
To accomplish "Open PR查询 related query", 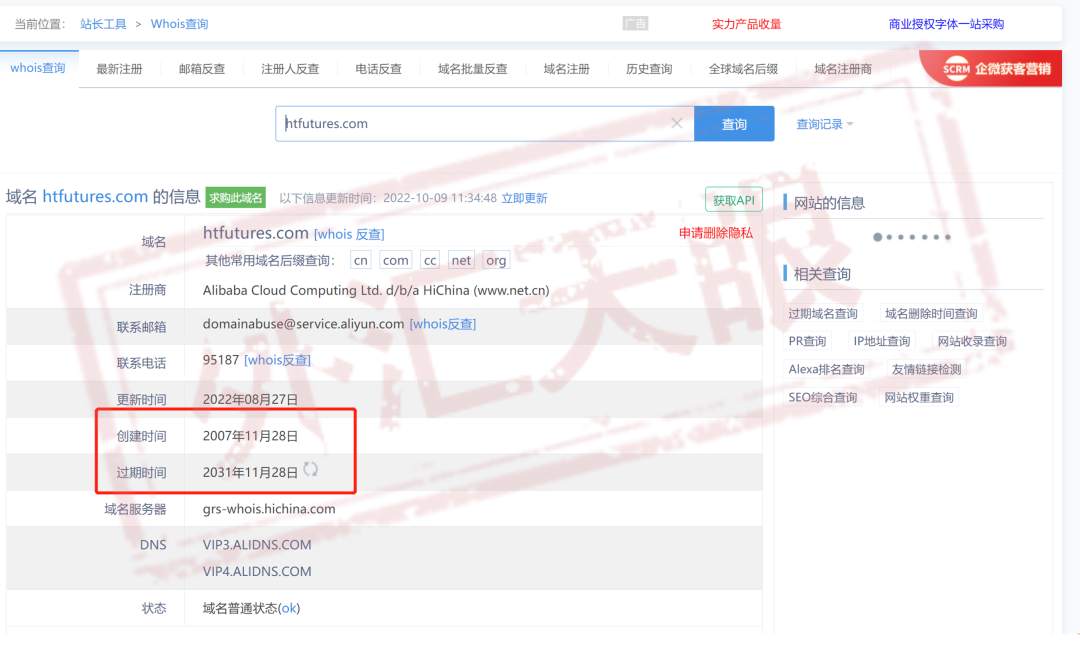I will pos(807,341).
